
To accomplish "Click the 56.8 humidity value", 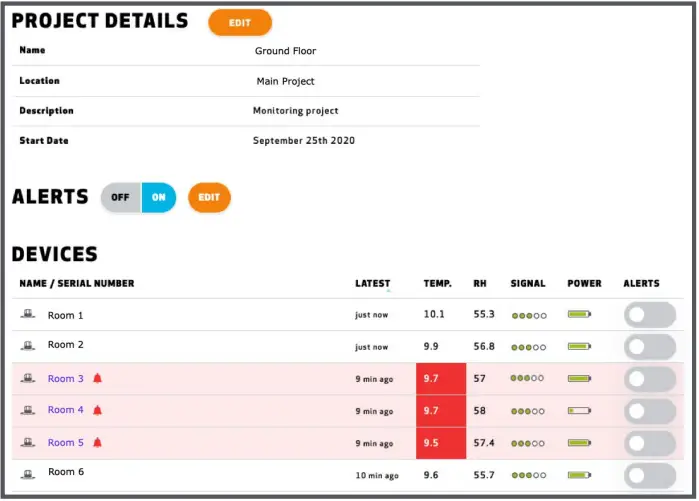I will click(x=484, y=346).
